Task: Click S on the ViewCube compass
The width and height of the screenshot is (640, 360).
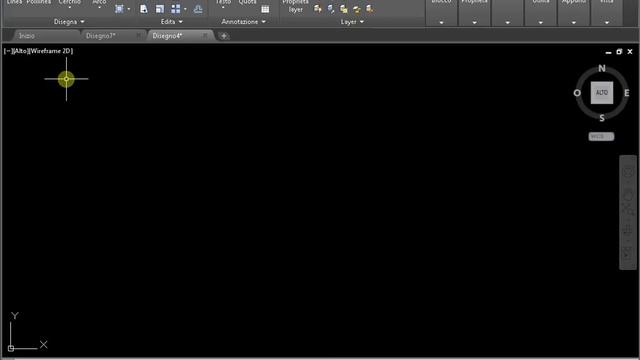Action: click(x=602, y=118)
